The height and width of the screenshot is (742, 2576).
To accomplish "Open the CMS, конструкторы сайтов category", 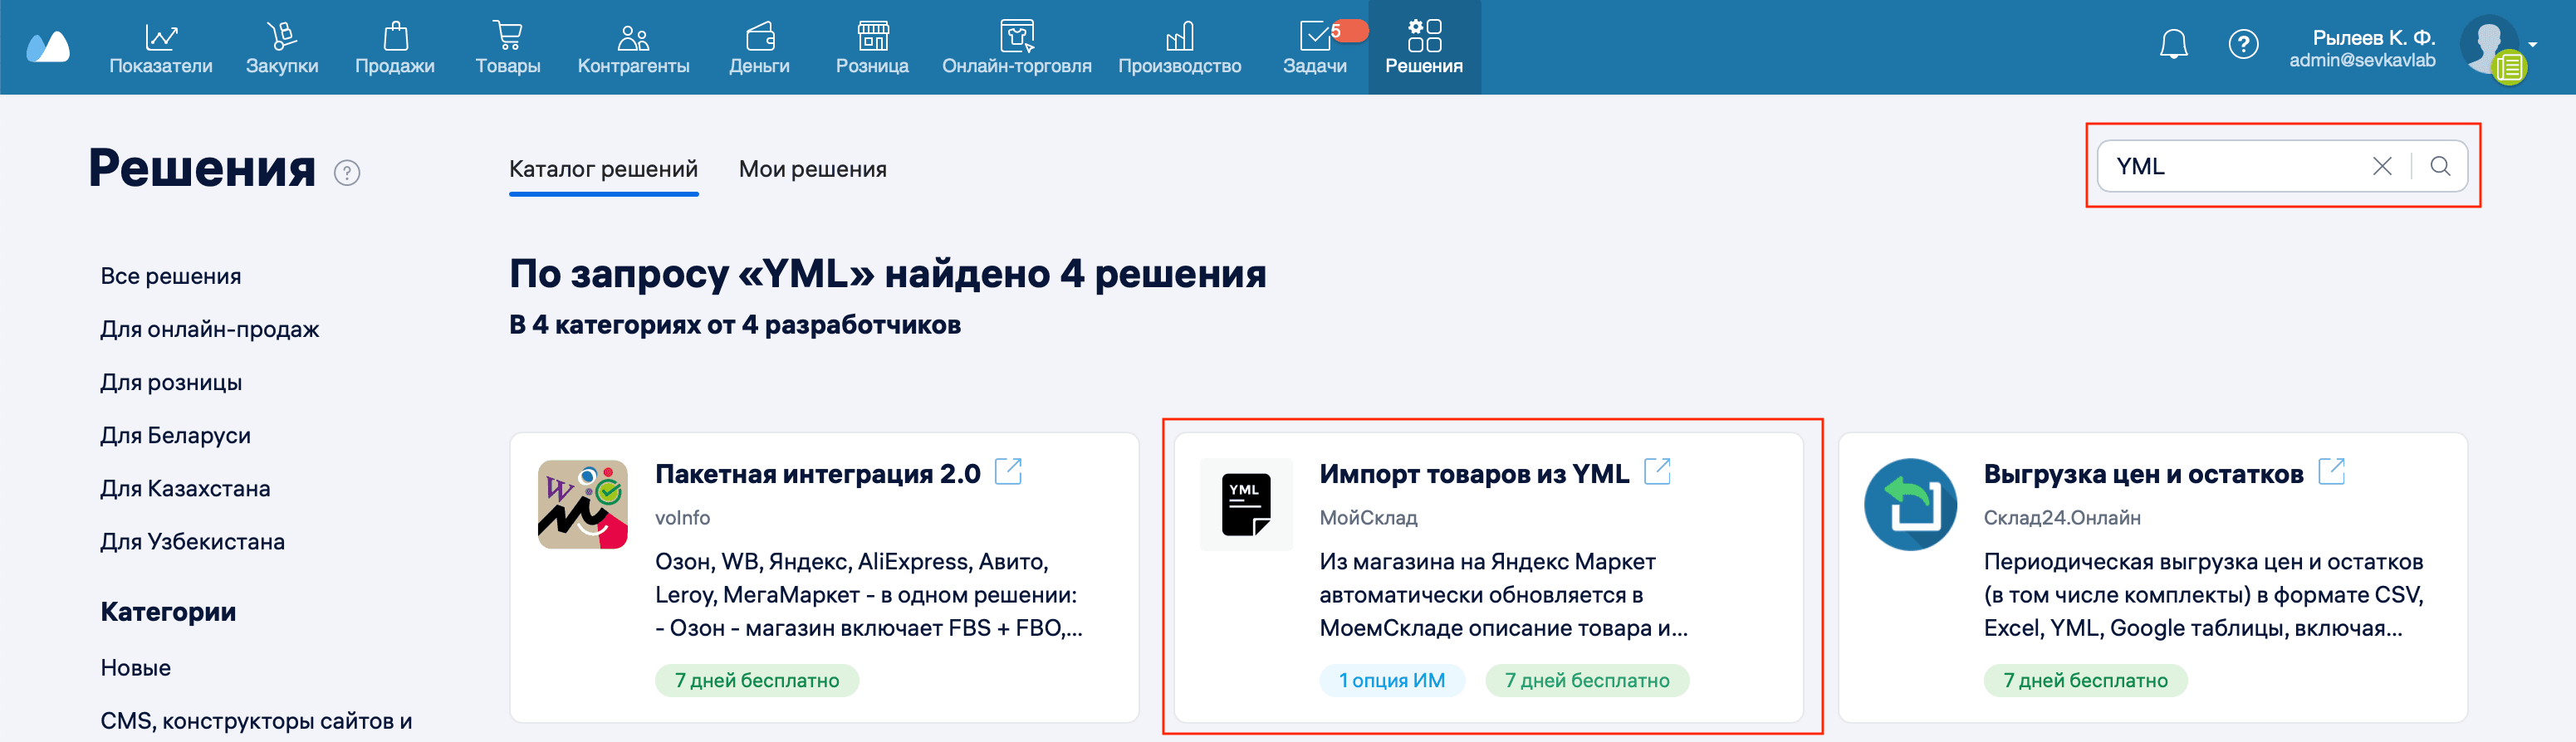I will coord(256,721).
